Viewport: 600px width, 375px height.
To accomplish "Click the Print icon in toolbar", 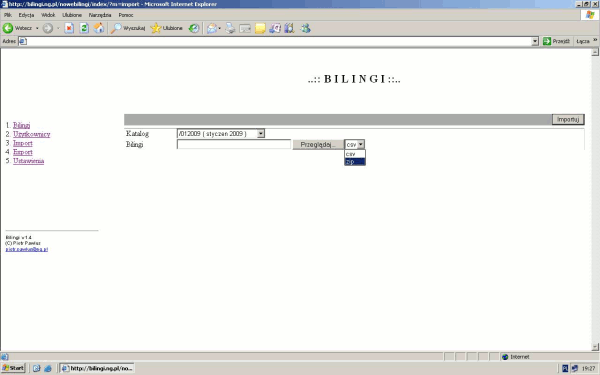I will pyautogui.click(x=230, y=28).
